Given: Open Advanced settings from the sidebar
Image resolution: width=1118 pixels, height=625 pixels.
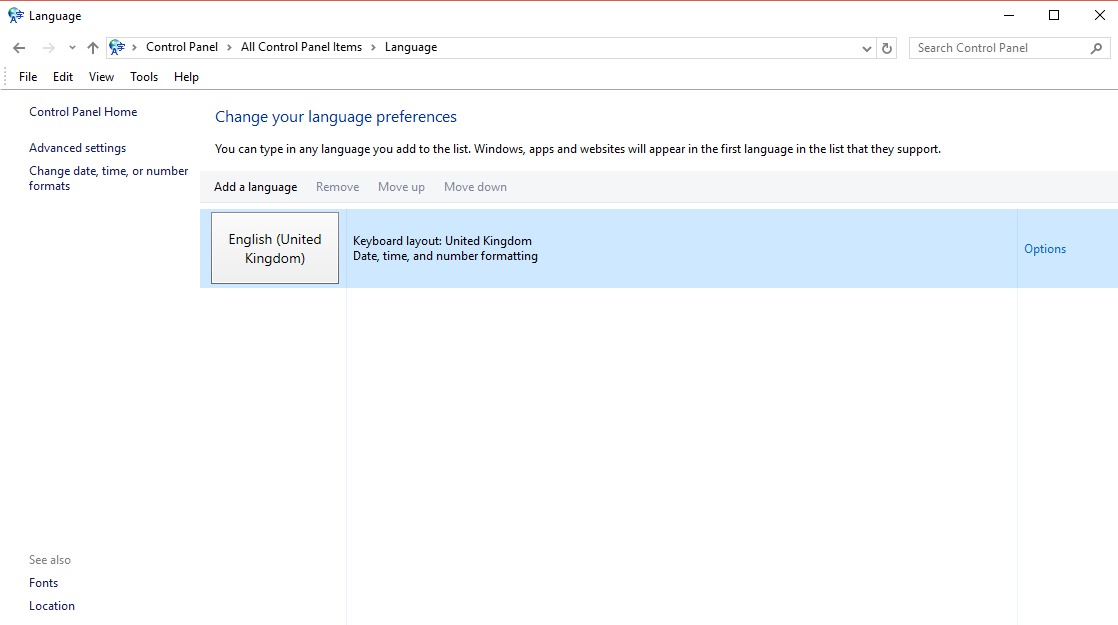Looking at the screenshot, I should (x=77, y=147).
